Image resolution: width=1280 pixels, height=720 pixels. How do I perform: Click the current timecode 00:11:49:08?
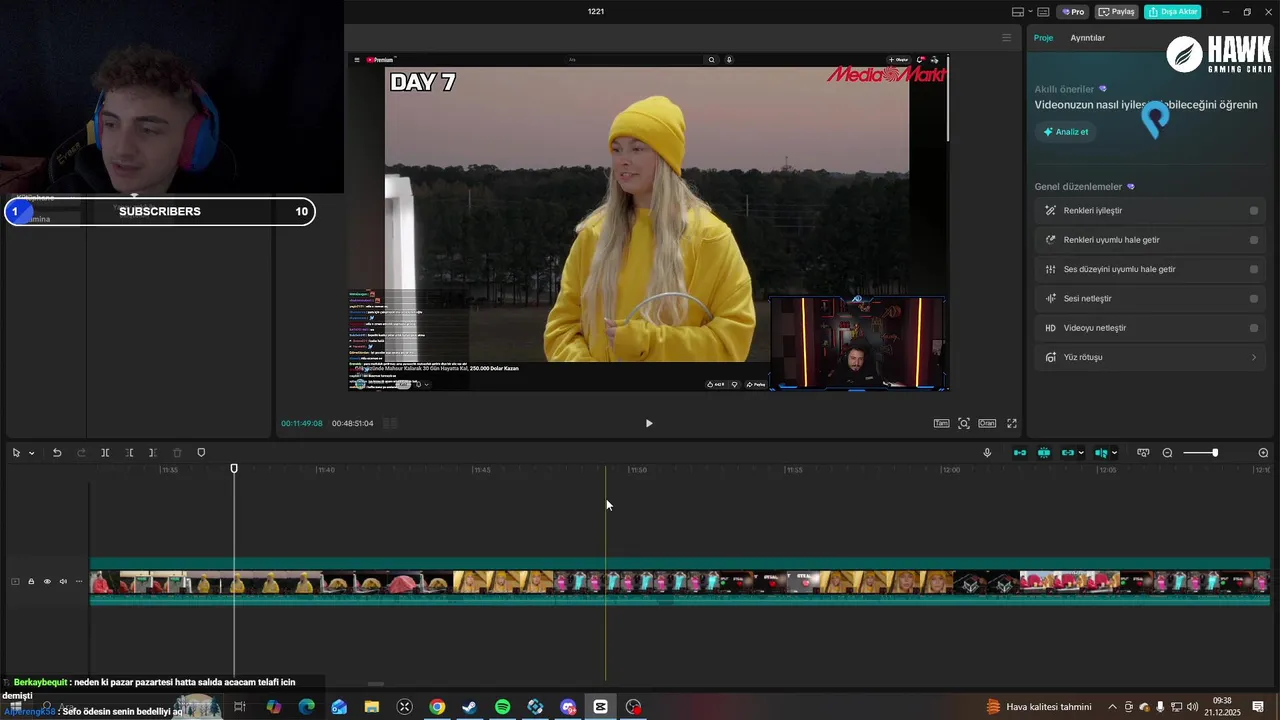coord(302,423)
